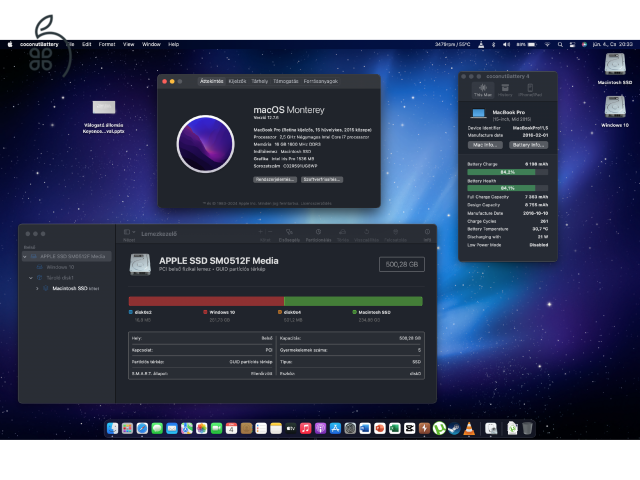The height and width of the screenshot is (480, 640).
Task: Click the Bluetooth menu bar icon
Action: coord(493,44)
